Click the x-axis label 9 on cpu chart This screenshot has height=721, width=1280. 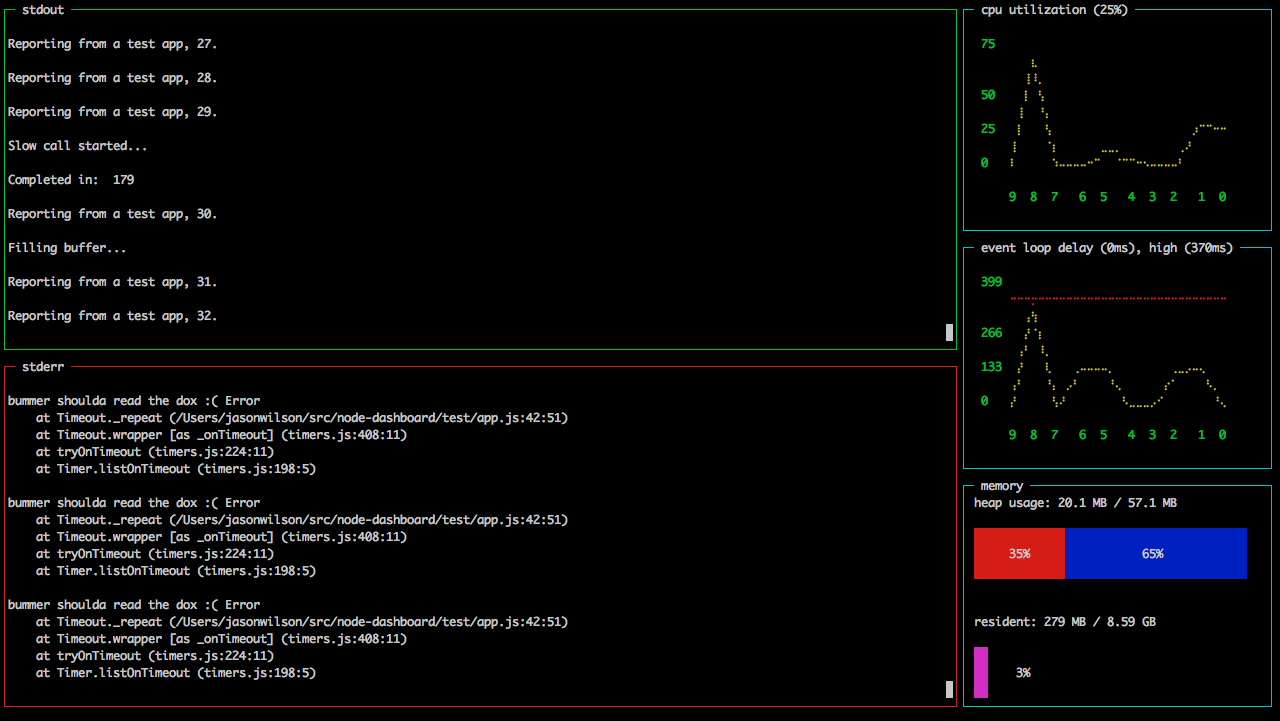point(1012,197)
